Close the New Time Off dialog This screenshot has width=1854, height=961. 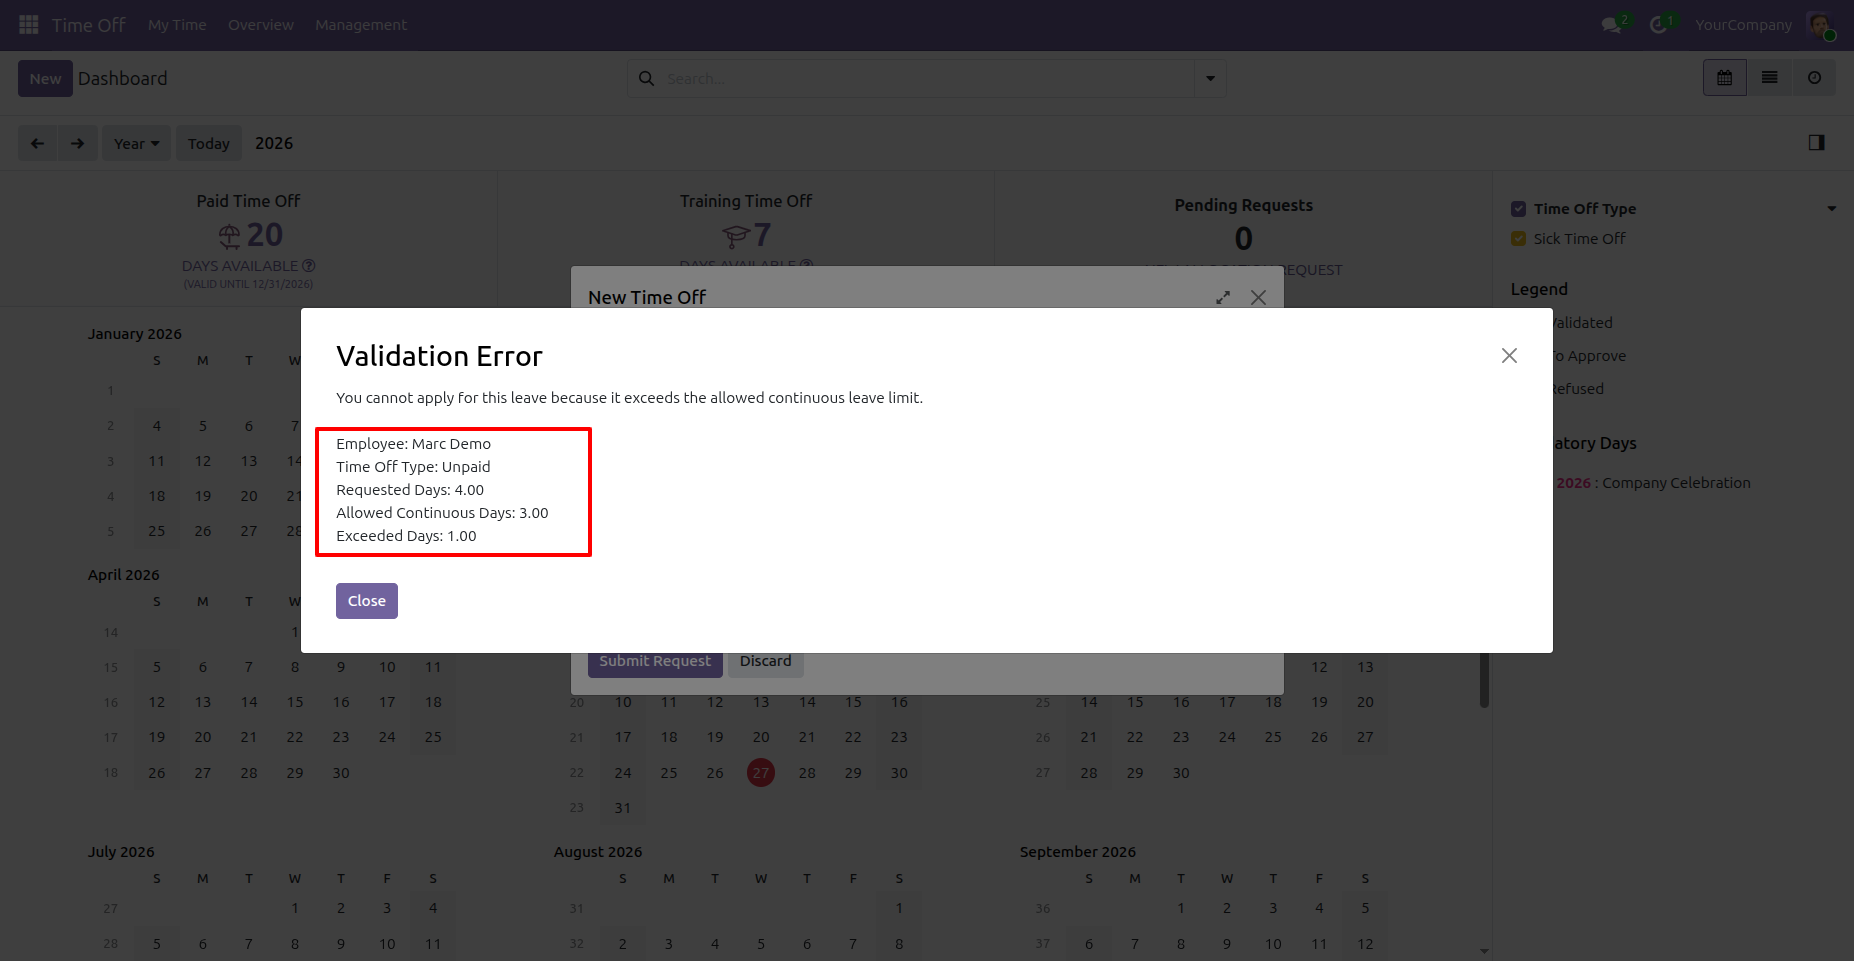(x=1259, y=298)
